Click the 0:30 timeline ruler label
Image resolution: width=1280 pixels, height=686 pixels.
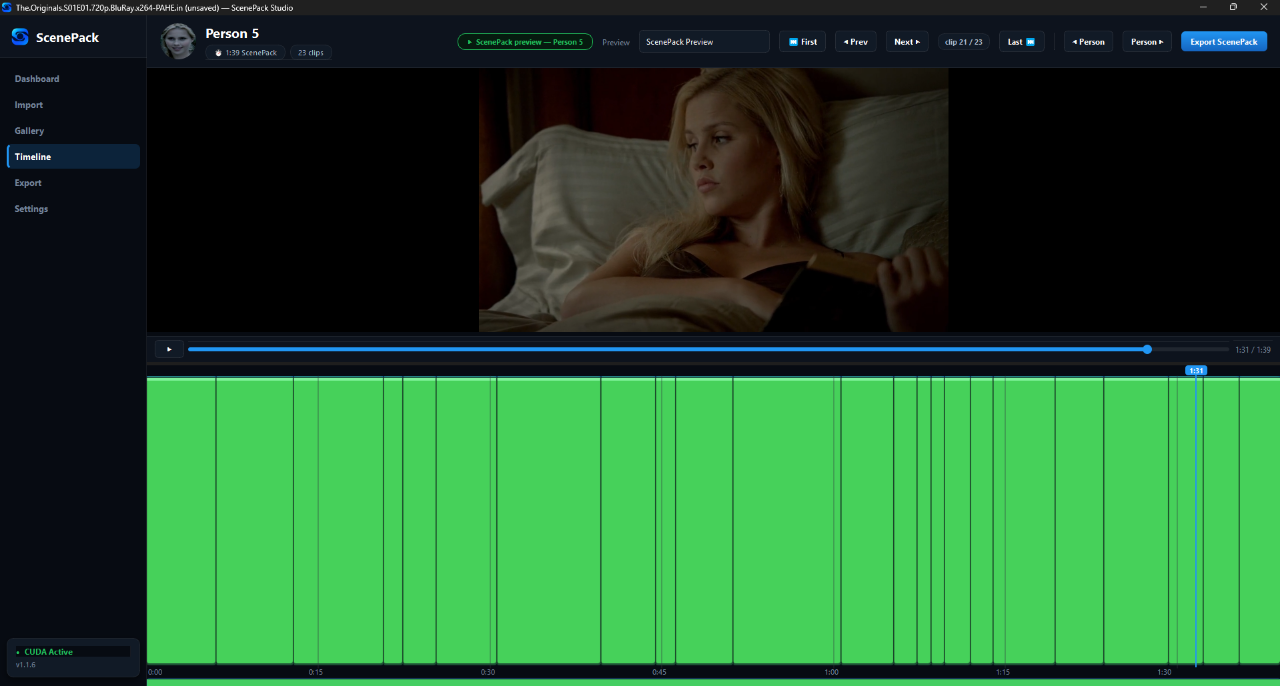tap(488, 672)
